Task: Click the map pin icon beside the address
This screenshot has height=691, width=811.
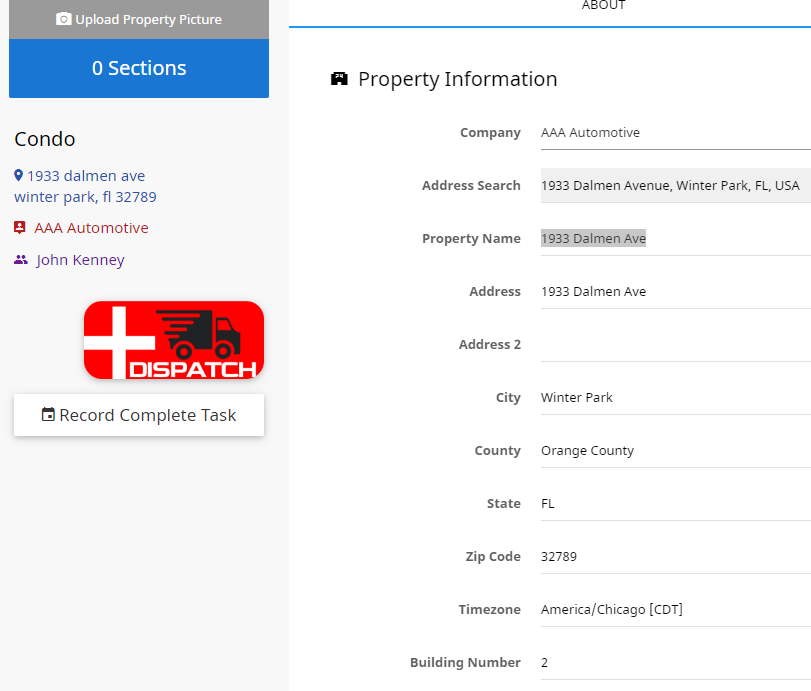Action: 18,176
